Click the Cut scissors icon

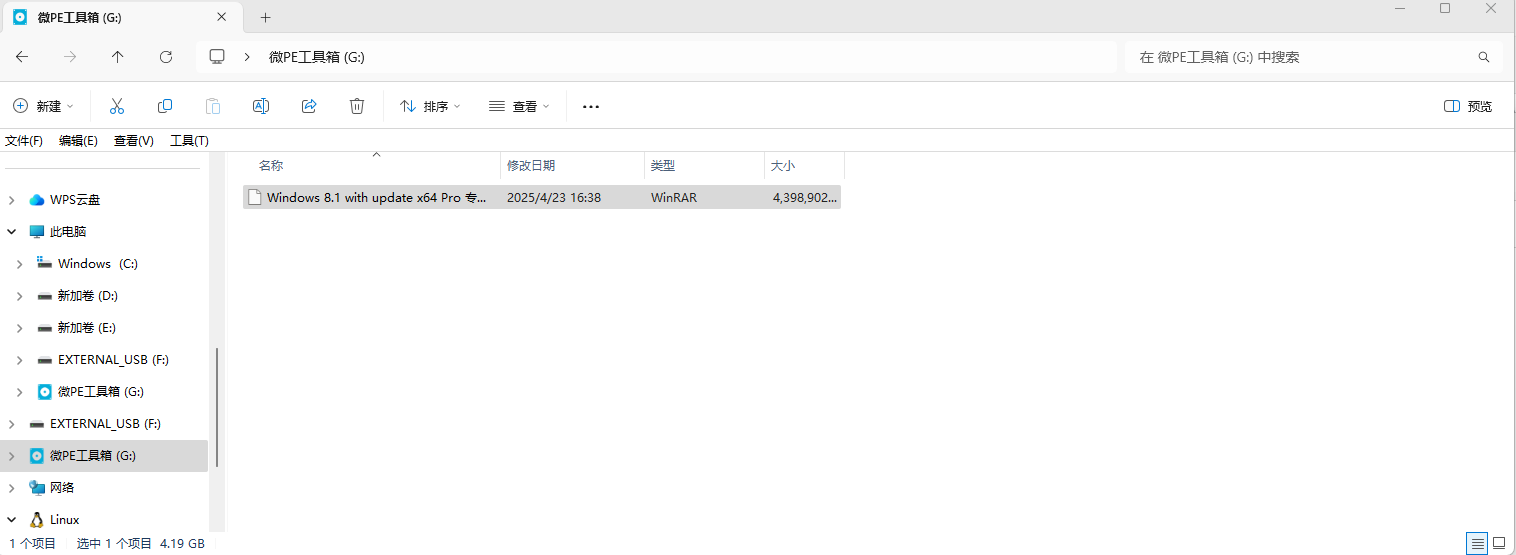pos(116,106)
